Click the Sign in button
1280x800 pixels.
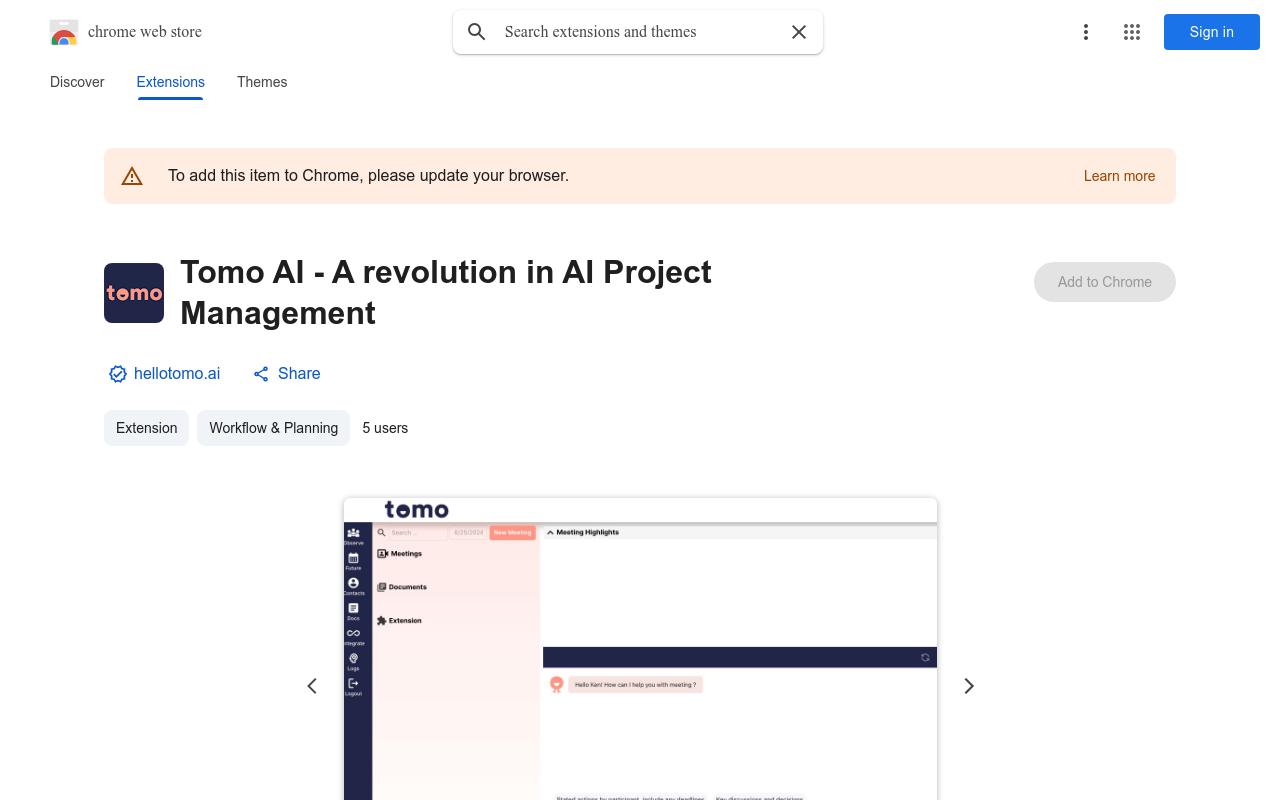coord(1212,32)
